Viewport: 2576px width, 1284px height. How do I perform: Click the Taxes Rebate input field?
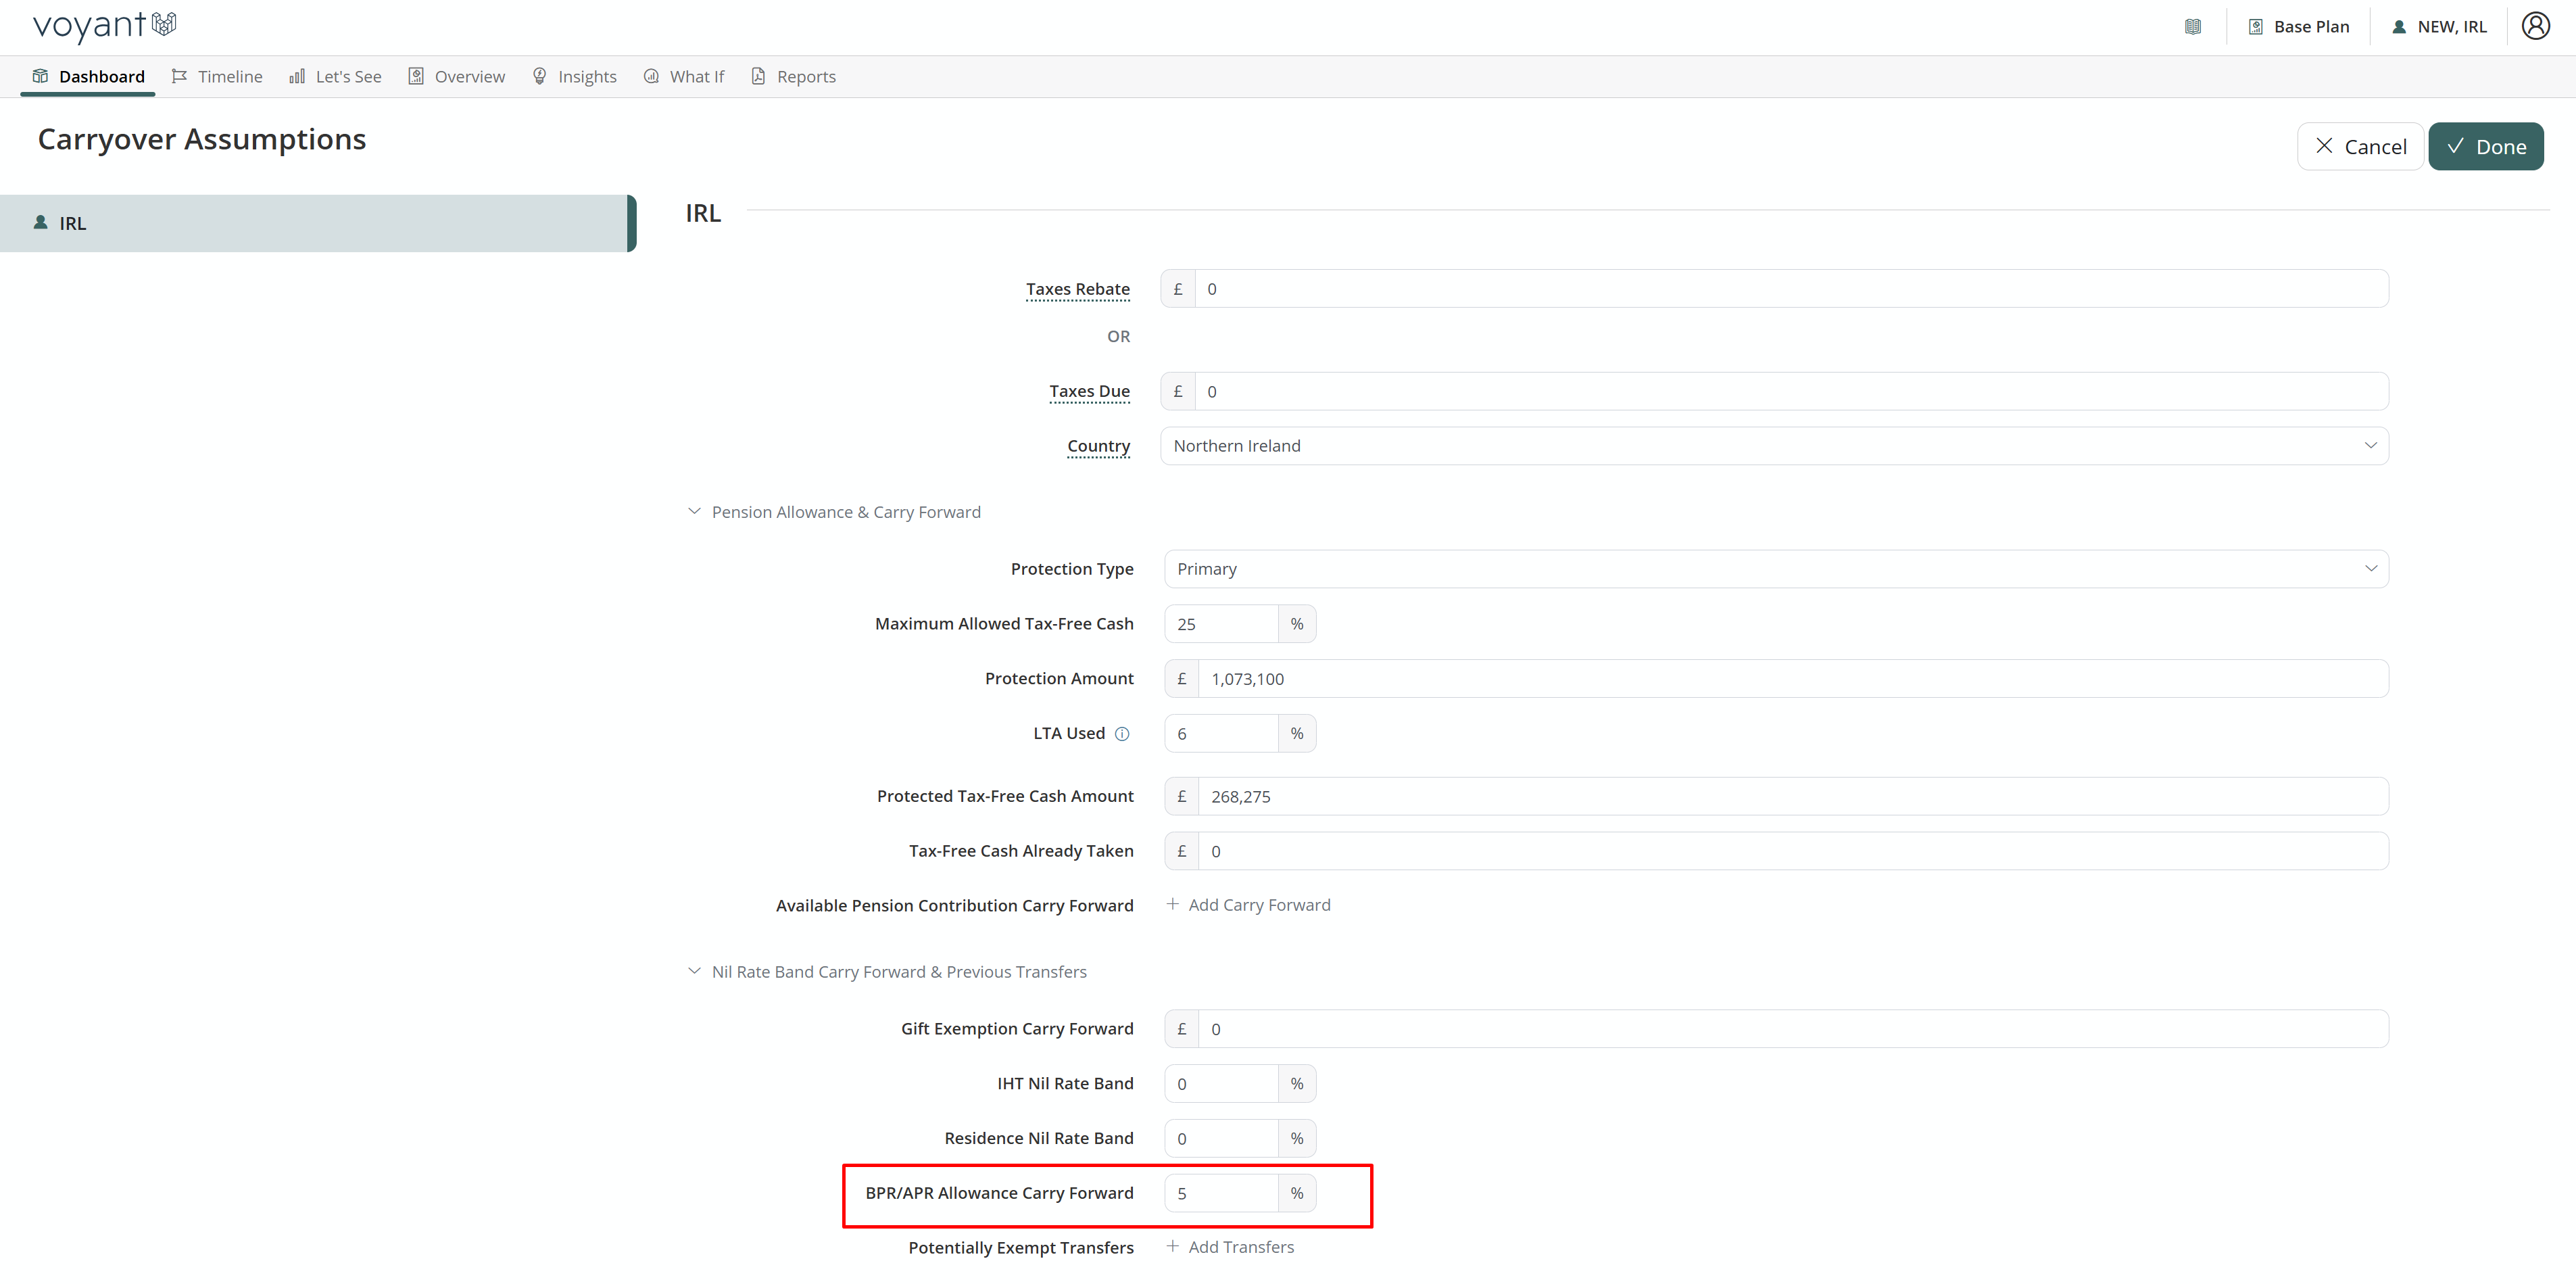(x=1791, y=289)
